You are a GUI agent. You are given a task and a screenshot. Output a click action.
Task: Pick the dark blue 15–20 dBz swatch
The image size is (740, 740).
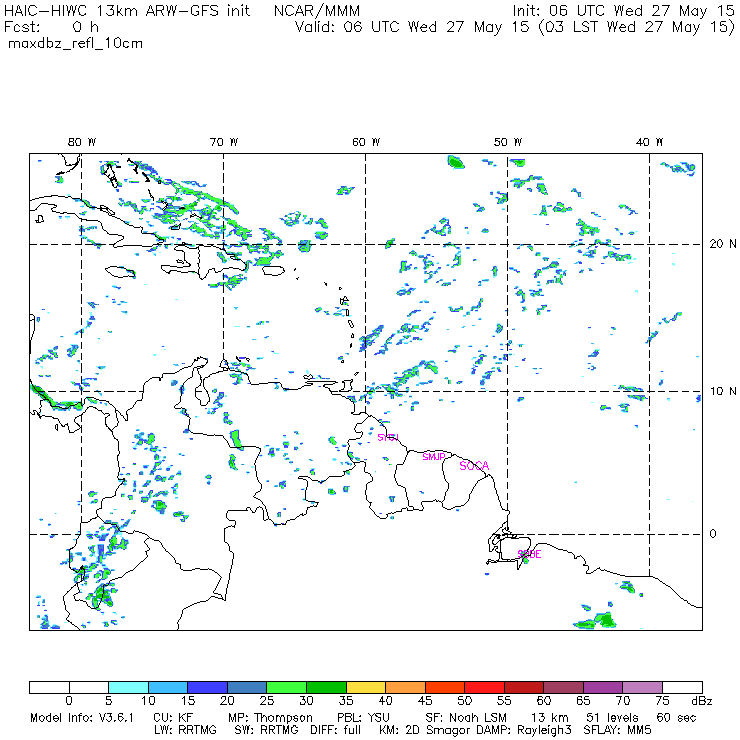[x=208, y=687]
